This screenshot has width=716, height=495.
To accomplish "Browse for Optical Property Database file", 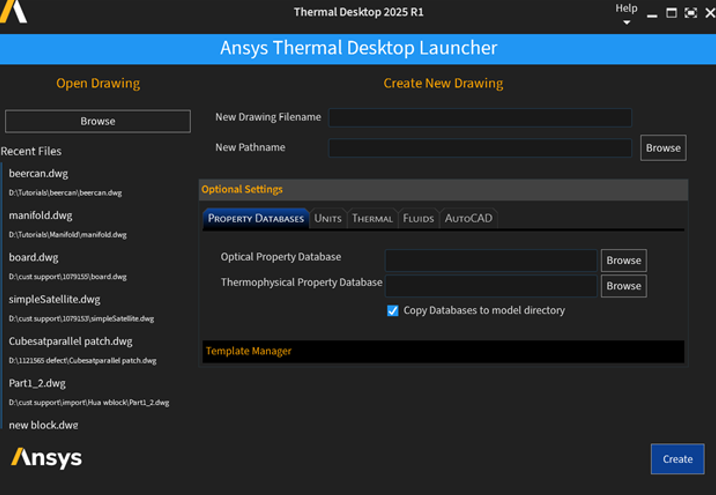I will pyautogui.click(x=623, y=260).
